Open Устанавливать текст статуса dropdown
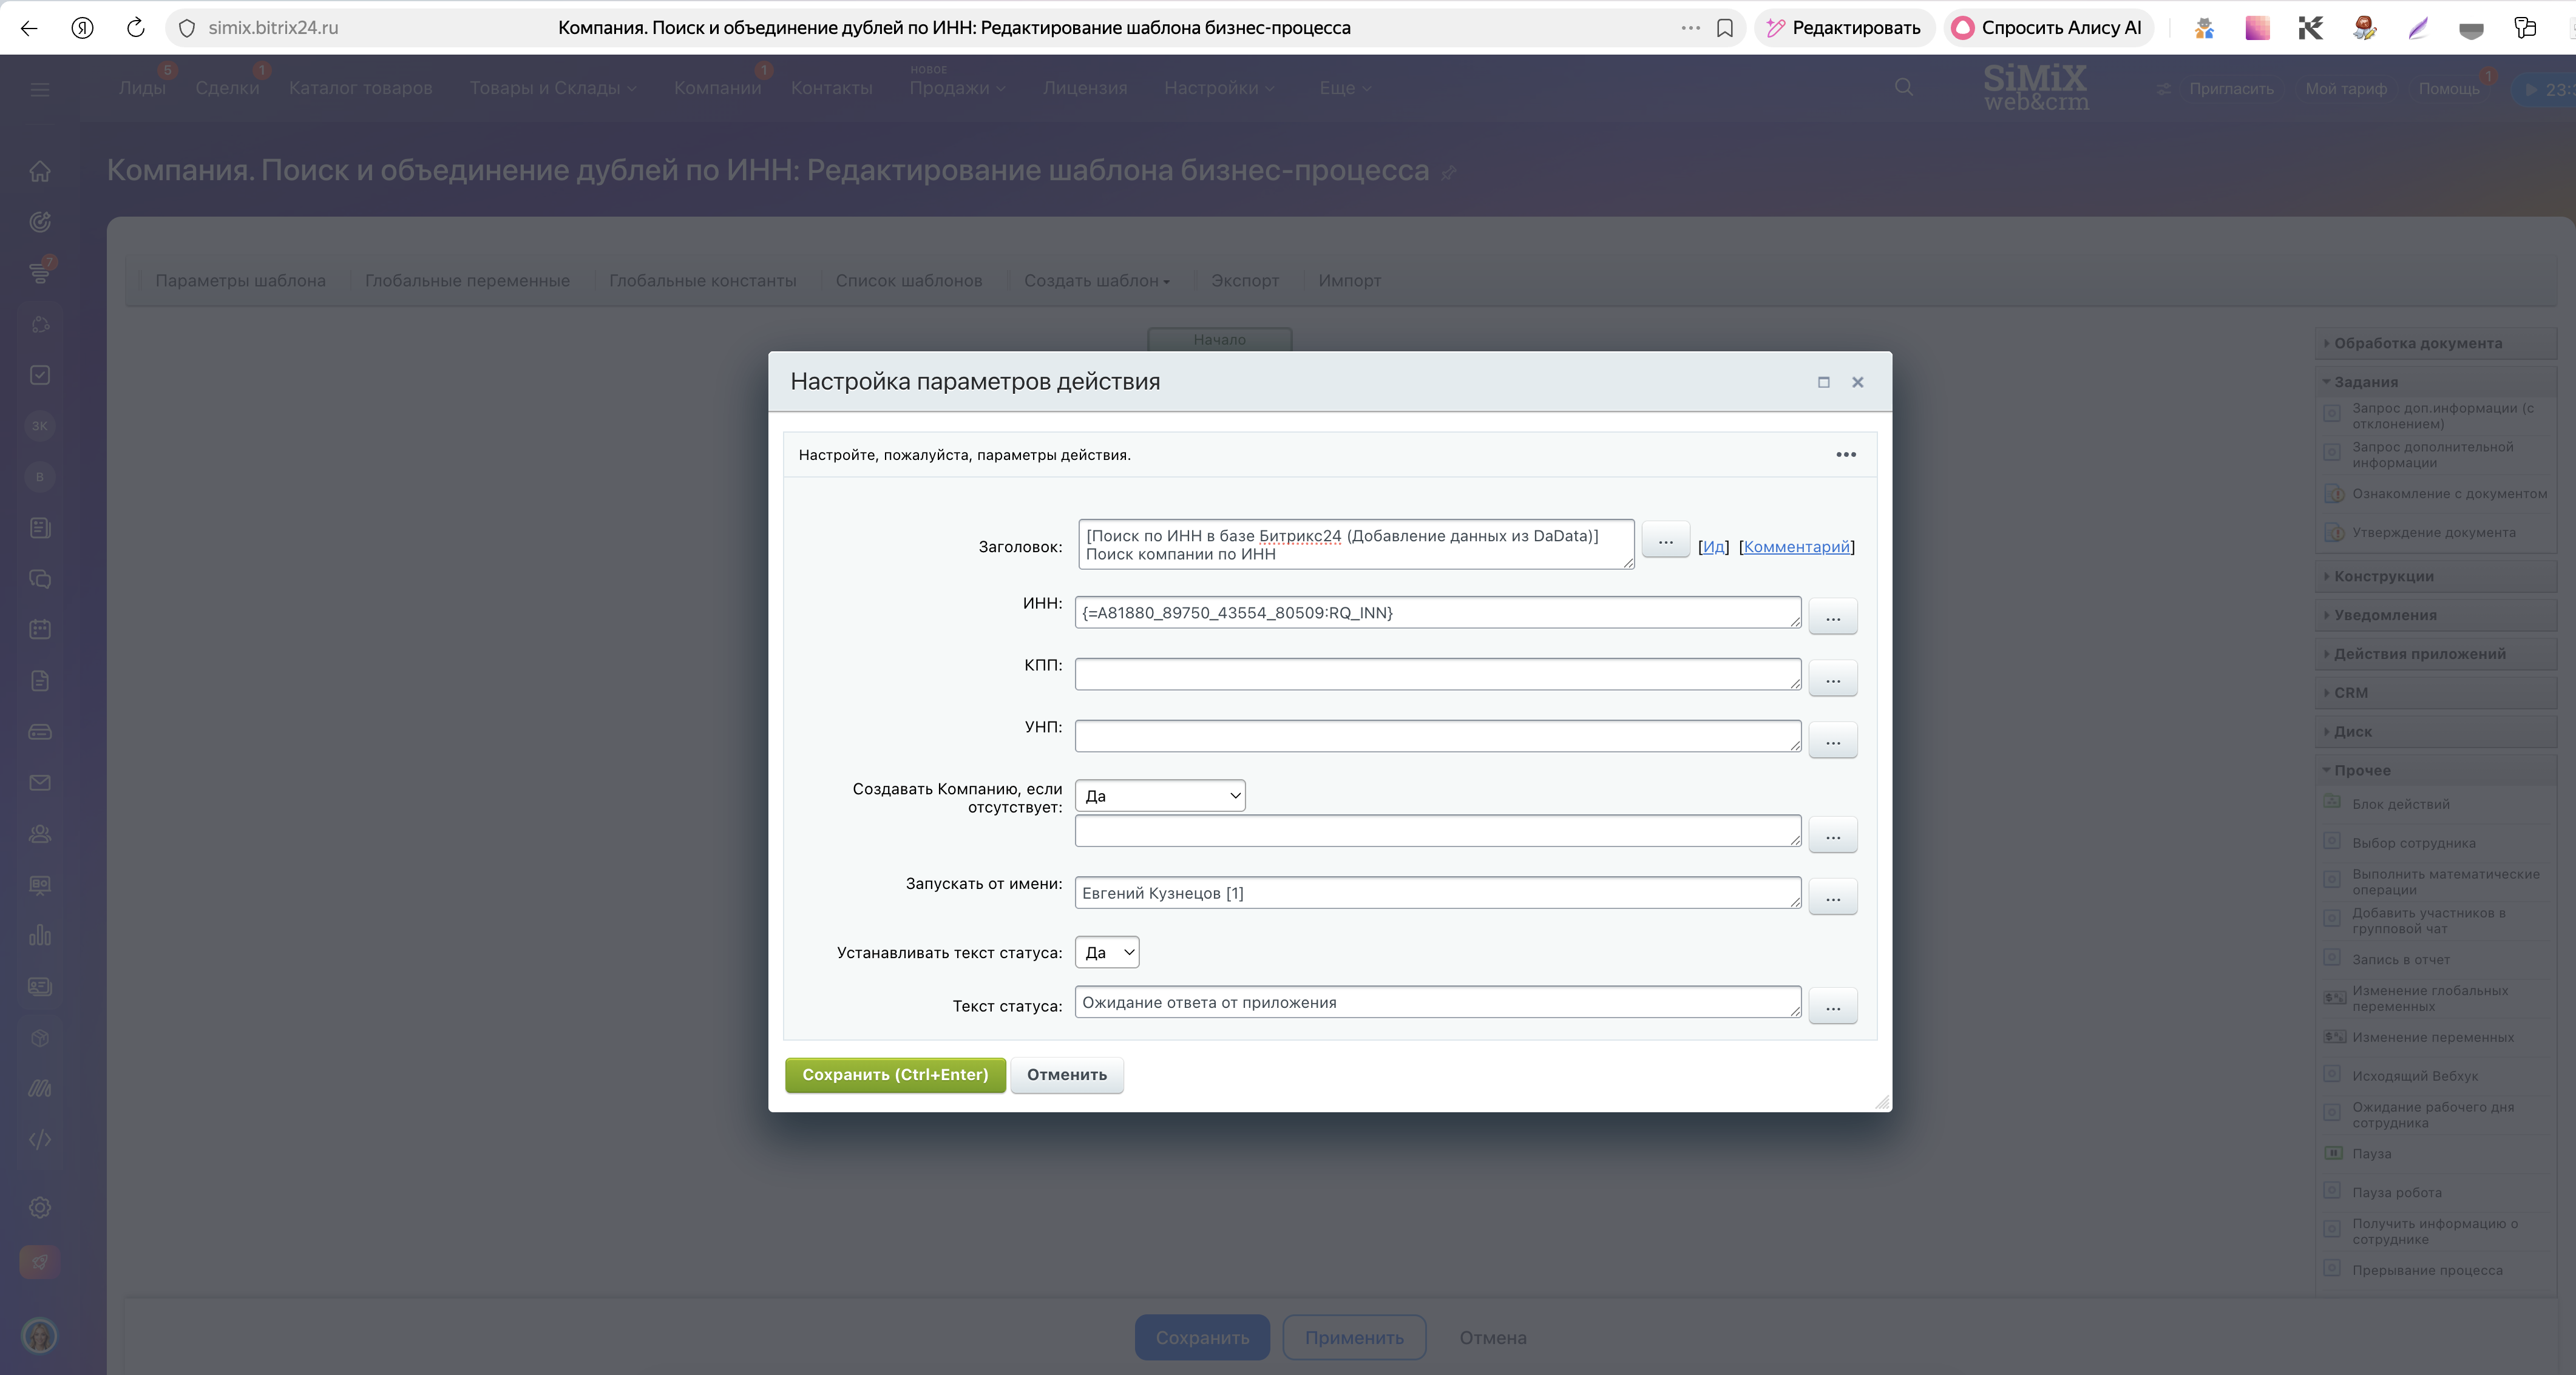Screen dimensions: 2576x1375 tap(1106, 952)
